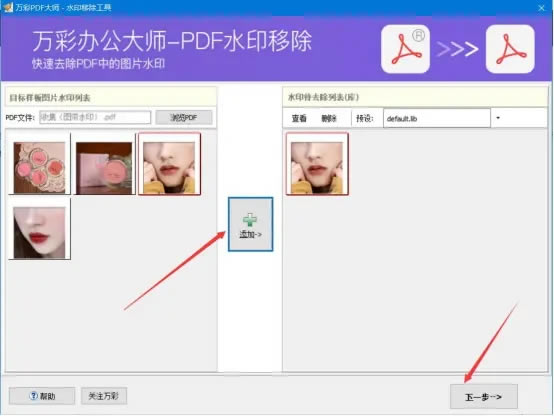This screenshot has height=416, width=554.
Task: Click the source PDF logo with R mark
Action: click(406, 49)
